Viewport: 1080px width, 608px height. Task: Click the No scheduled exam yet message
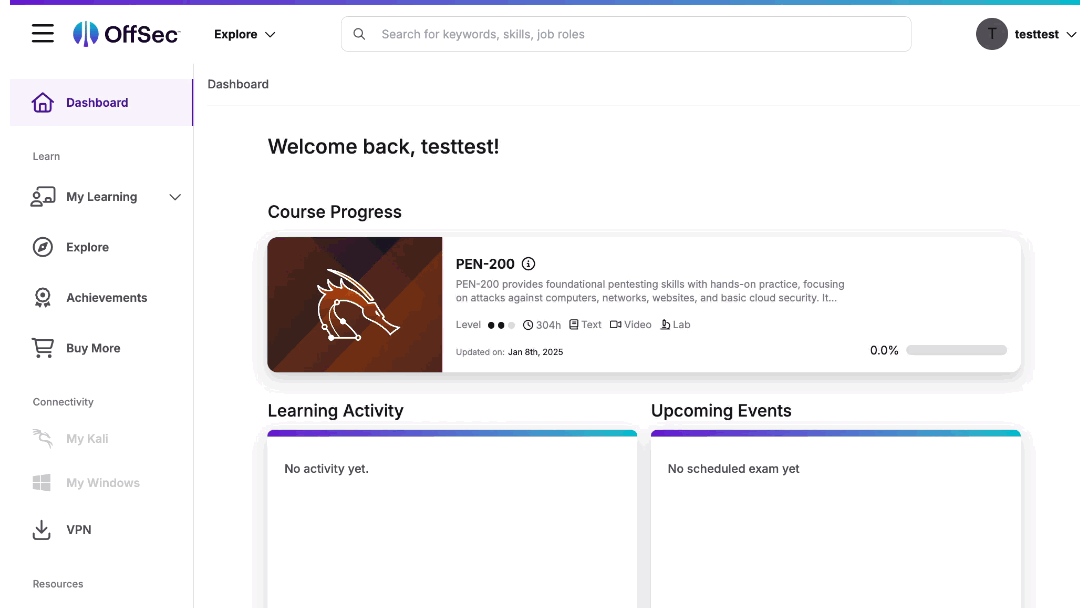tap(733, 468)
